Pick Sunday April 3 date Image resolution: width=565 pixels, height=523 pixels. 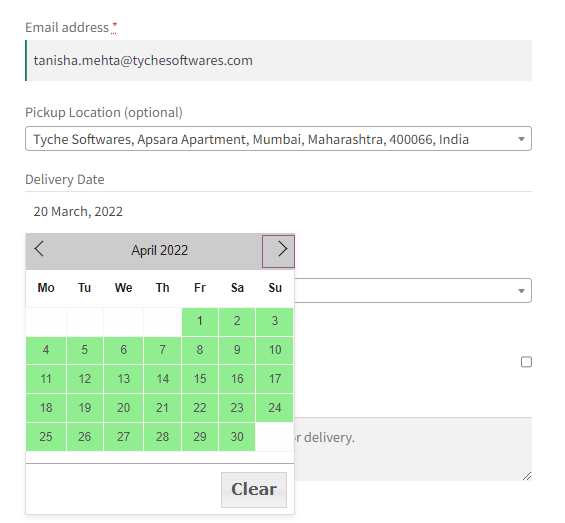(x=275, y=321)
